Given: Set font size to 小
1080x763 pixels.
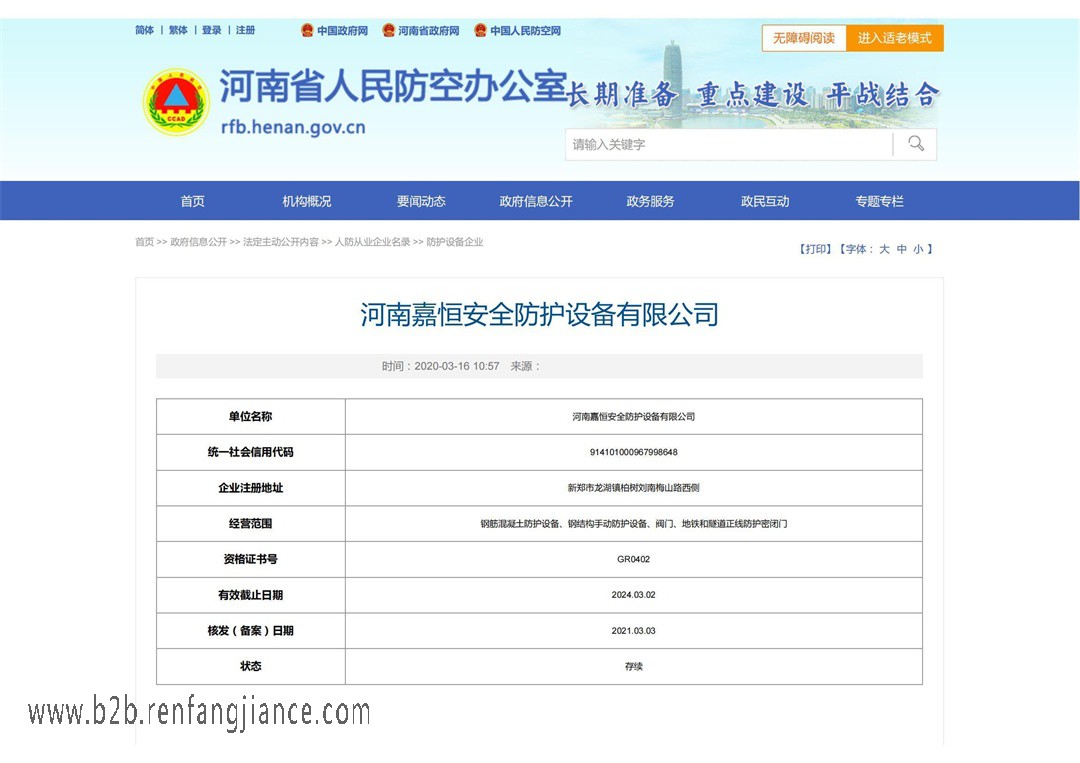Looking at the screenshot, I should (x=918, y=249).
